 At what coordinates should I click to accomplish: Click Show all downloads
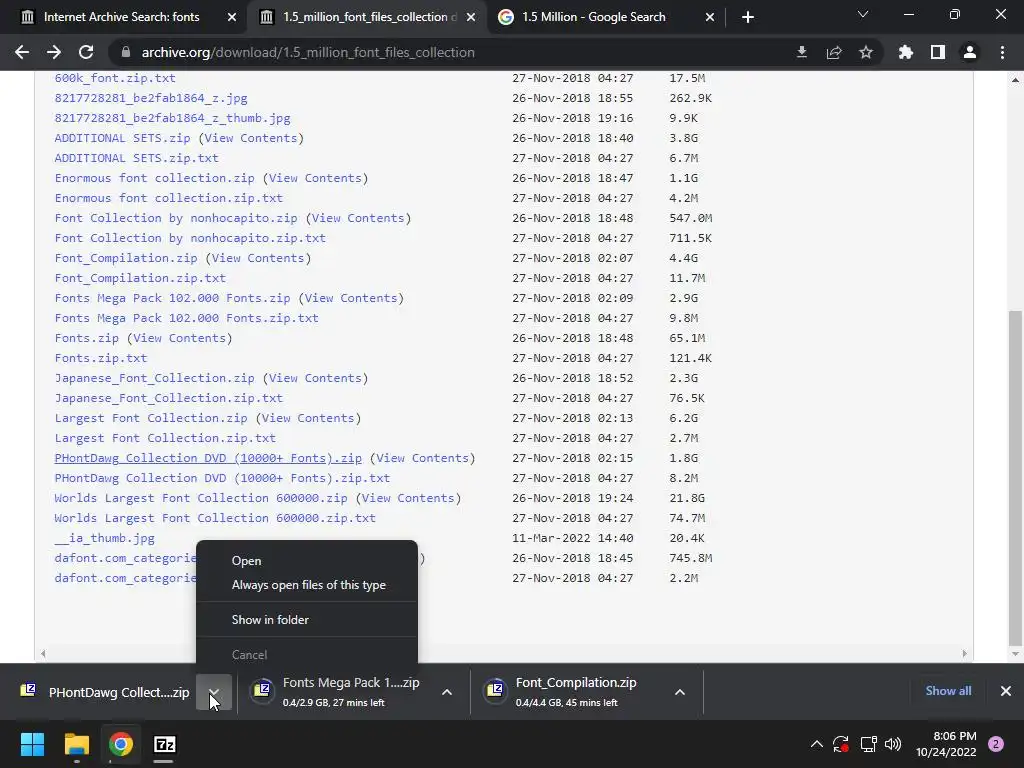tap(948, 691)
